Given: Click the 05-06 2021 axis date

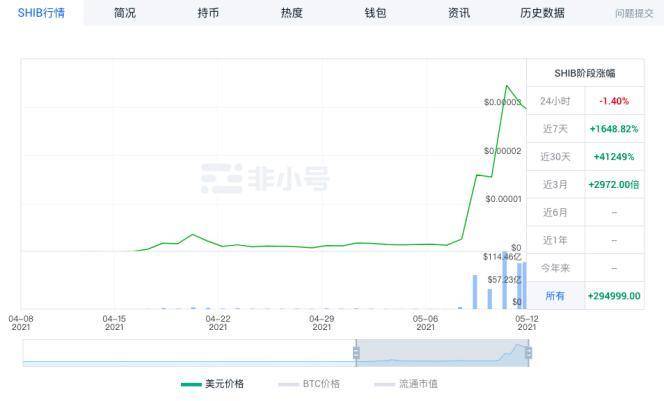Looking at the screenshot, I should (x=425, y=323).
